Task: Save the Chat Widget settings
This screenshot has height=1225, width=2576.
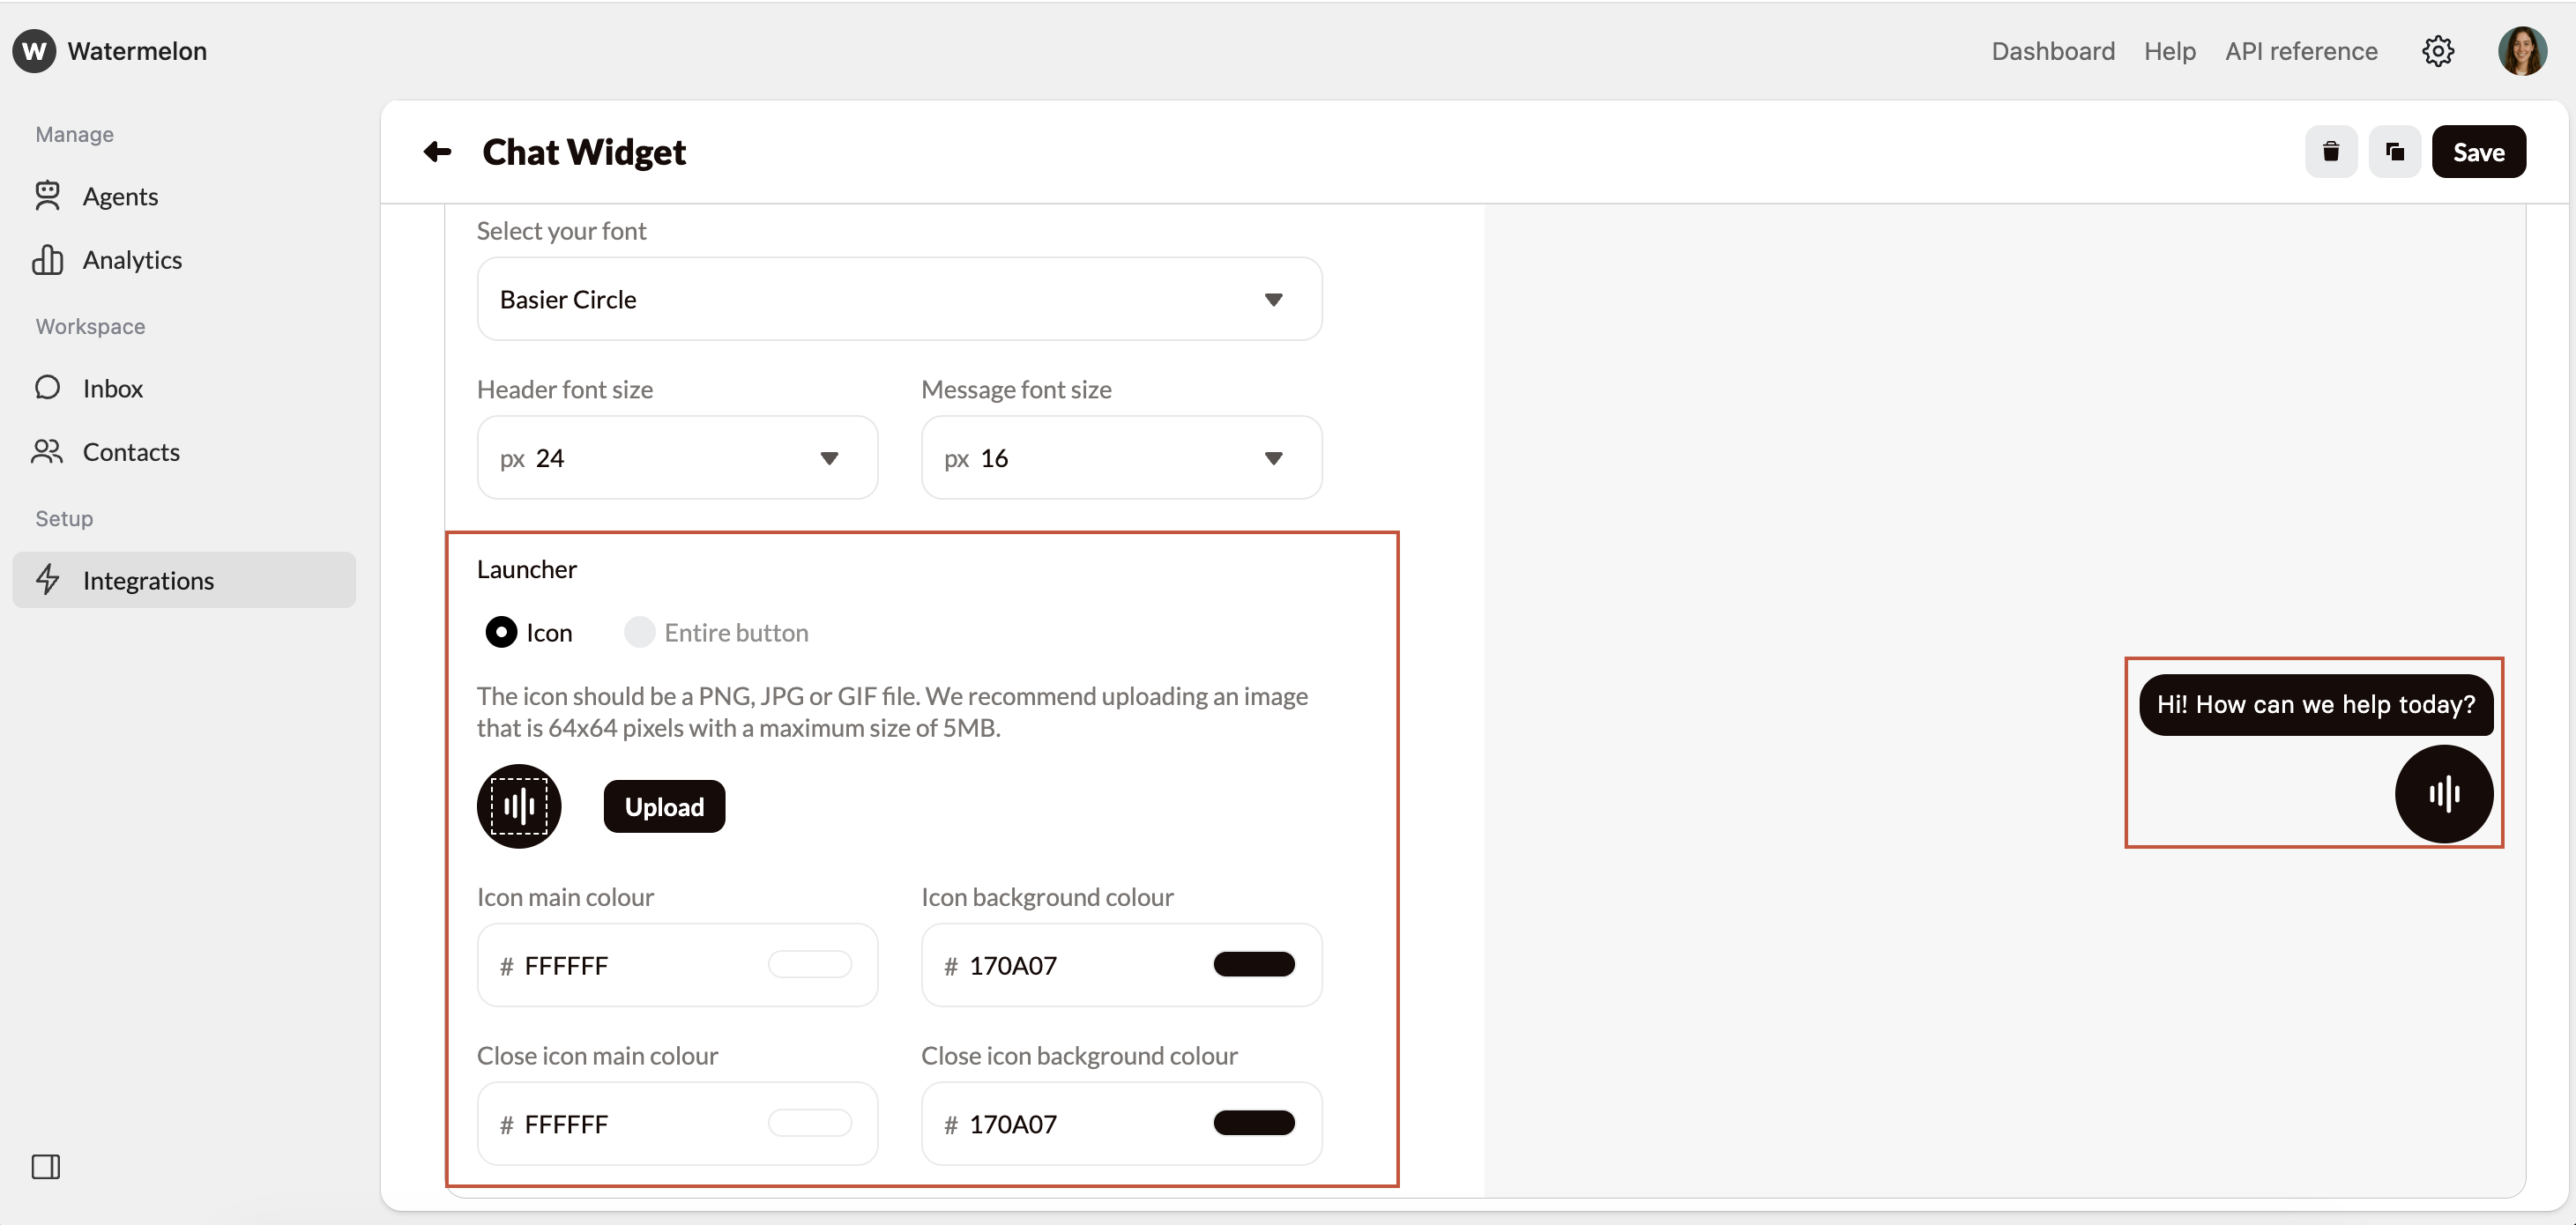Action: tap(2479, 151)
